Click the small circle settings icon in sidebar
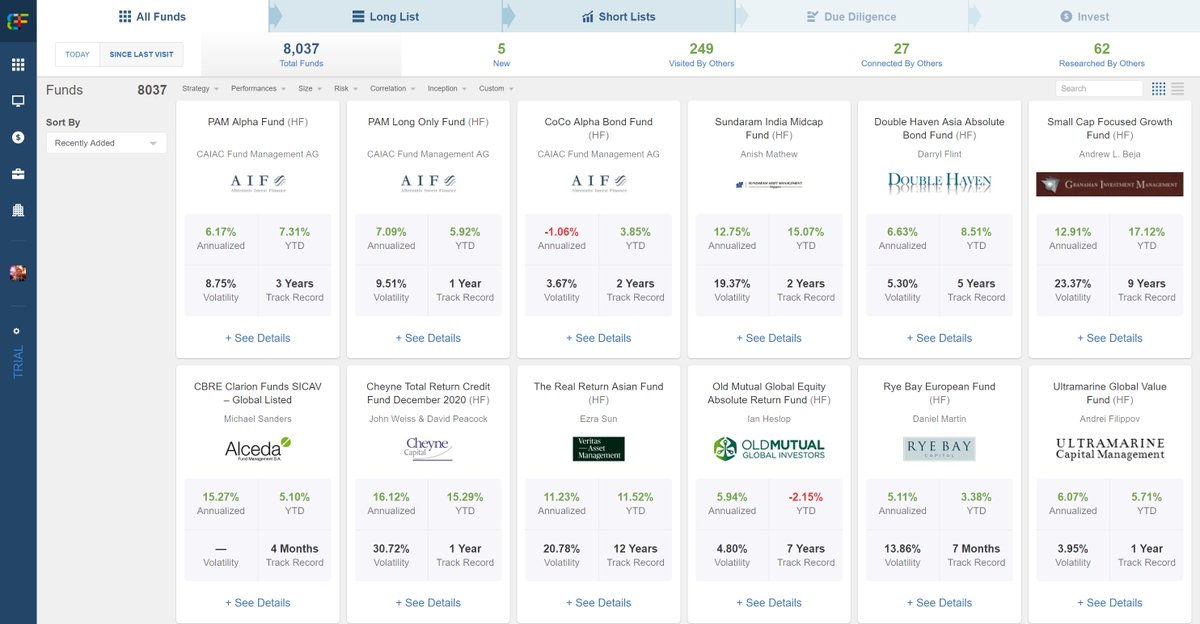This screenshot has width=1200, height=624. click(16, 331)
